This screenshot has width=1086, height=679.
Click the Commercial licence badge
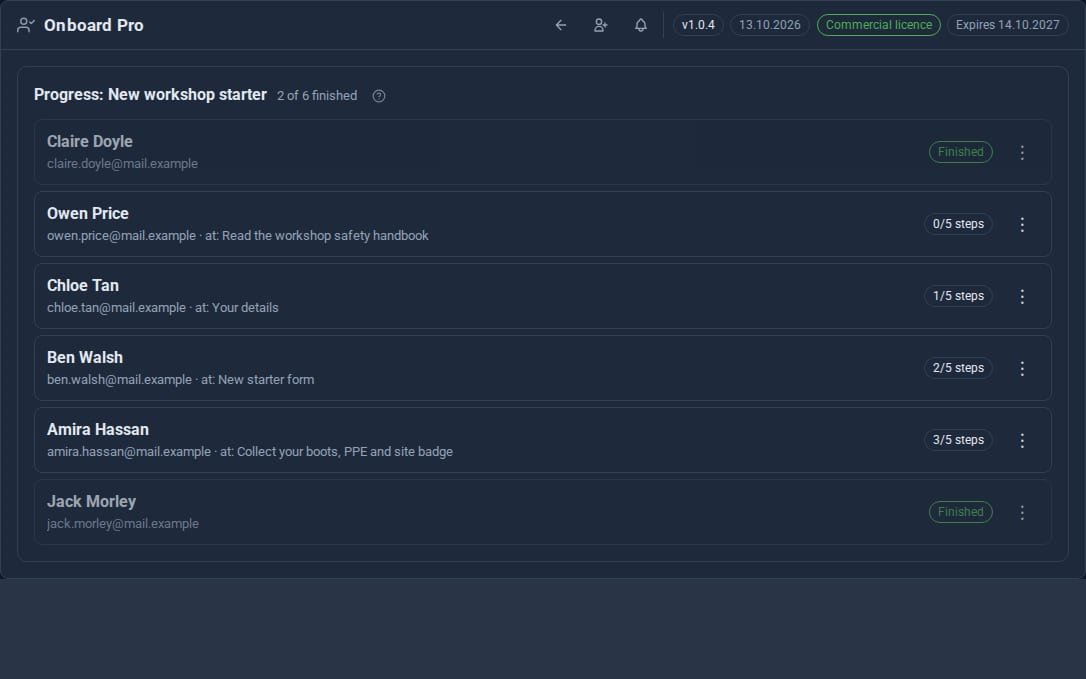click(x=879, y=25)
